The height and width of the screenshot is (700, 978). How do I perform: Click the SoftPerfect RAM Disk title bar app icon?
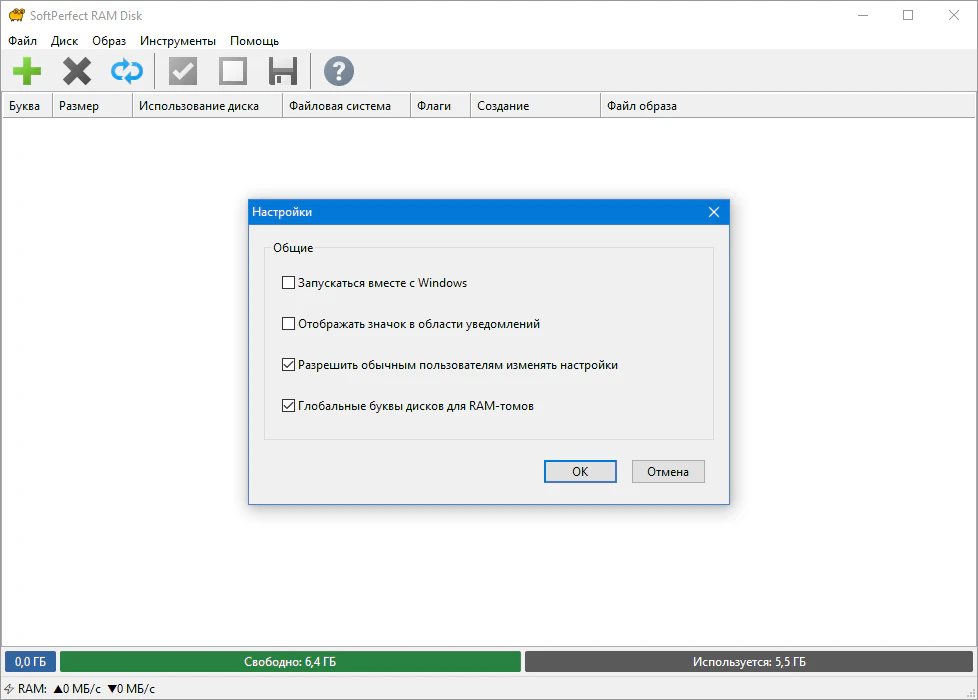tap(15, 15)
